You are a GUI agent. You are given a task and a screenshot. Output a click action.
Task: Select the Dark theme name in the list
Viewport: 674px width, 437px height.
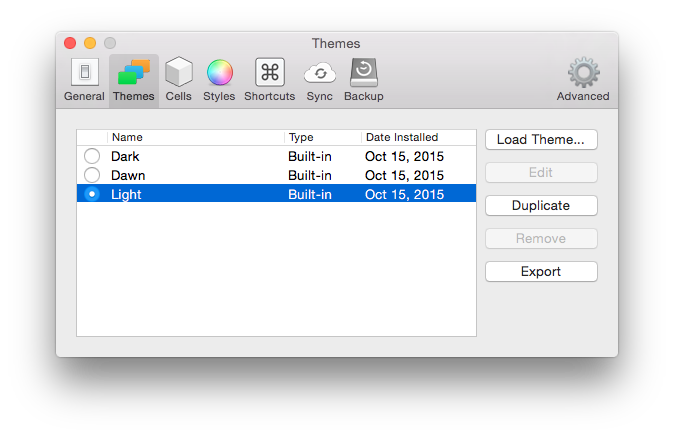pos(125,156)
